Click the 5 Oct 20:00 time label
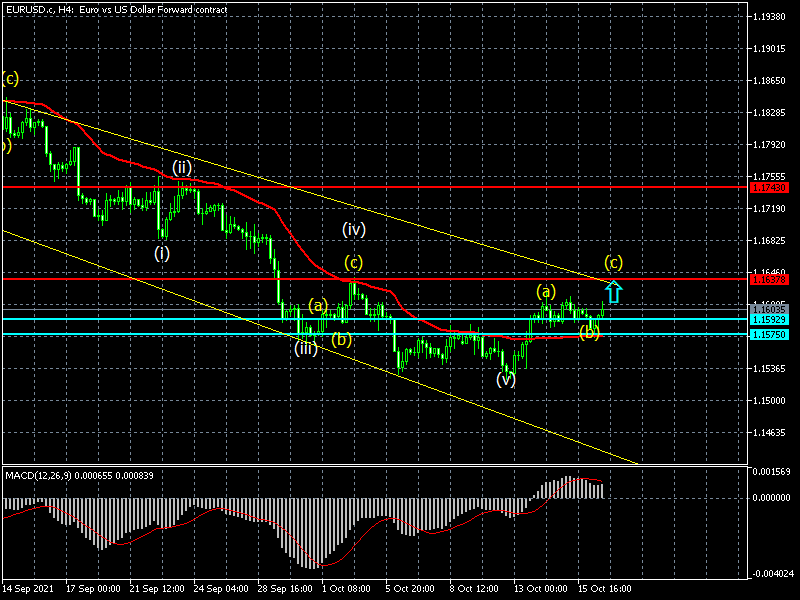 click(x=410, y=590)
